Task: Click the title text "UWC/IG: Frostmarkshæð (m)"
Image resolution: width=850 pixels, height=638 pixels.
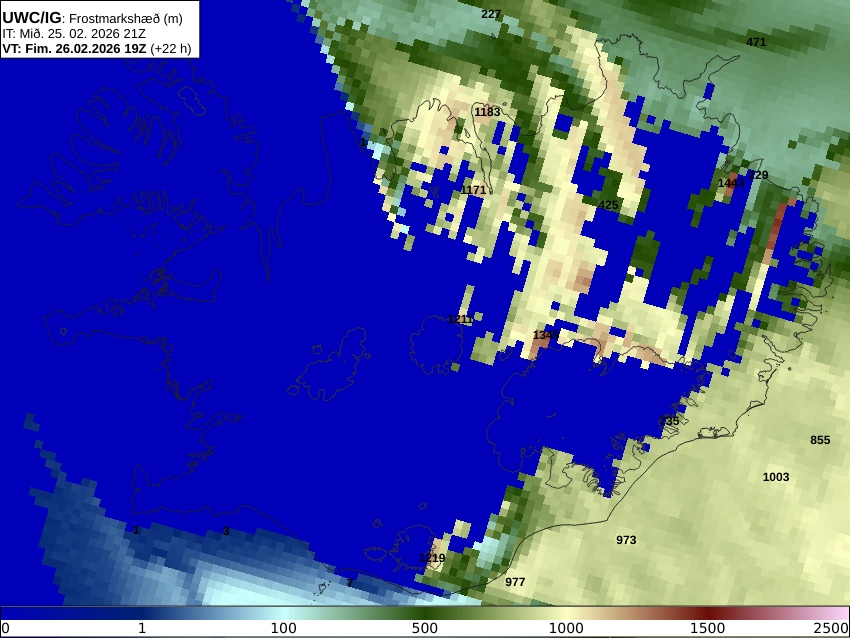Action: pyautogui.click(x=92, y=18)
